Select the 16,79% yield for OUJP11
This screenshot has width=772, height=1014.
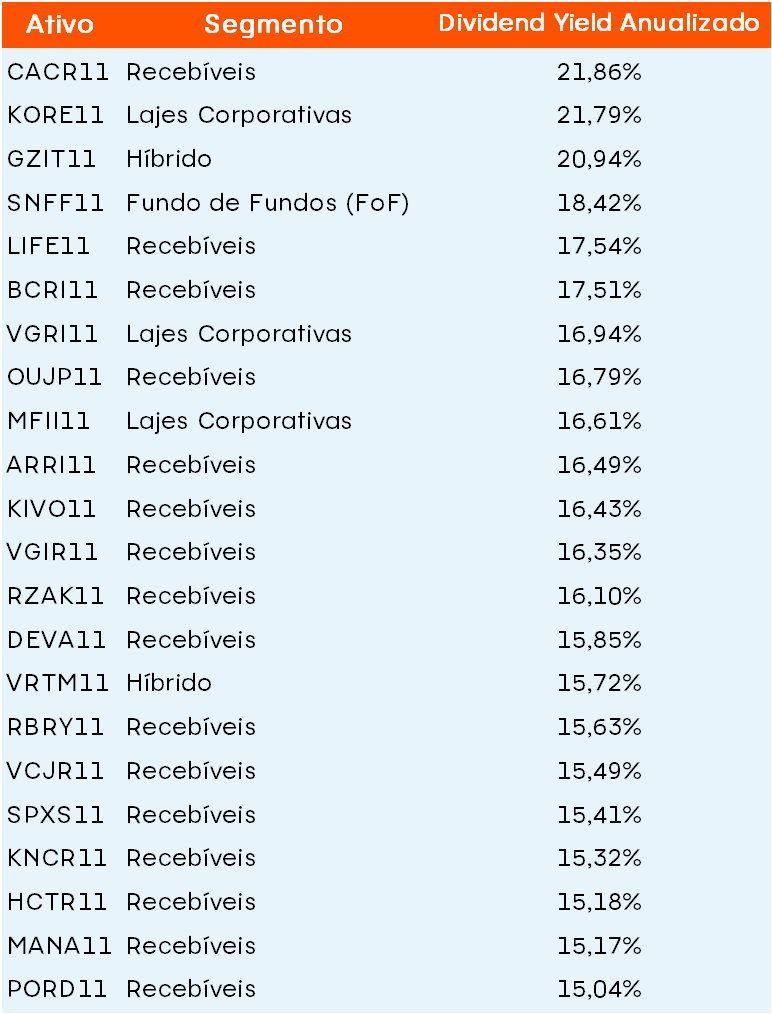tap(599, 377)
